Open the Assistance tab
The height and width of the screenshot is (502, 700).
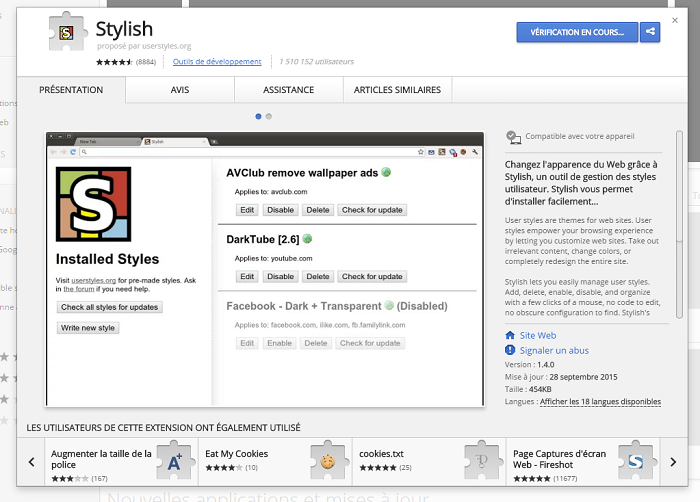(x=288, y=90)
